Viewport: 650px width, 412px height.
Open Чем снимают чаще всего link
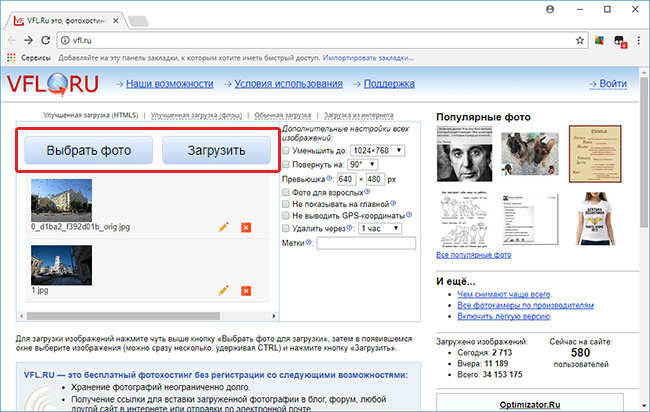click(x=504, y=294)
